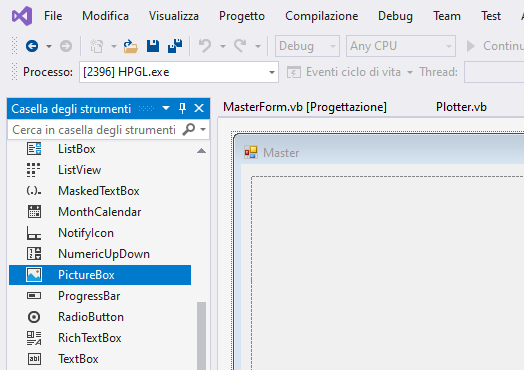
Task: Select the ProgressBar control icon
Action: 34,296
